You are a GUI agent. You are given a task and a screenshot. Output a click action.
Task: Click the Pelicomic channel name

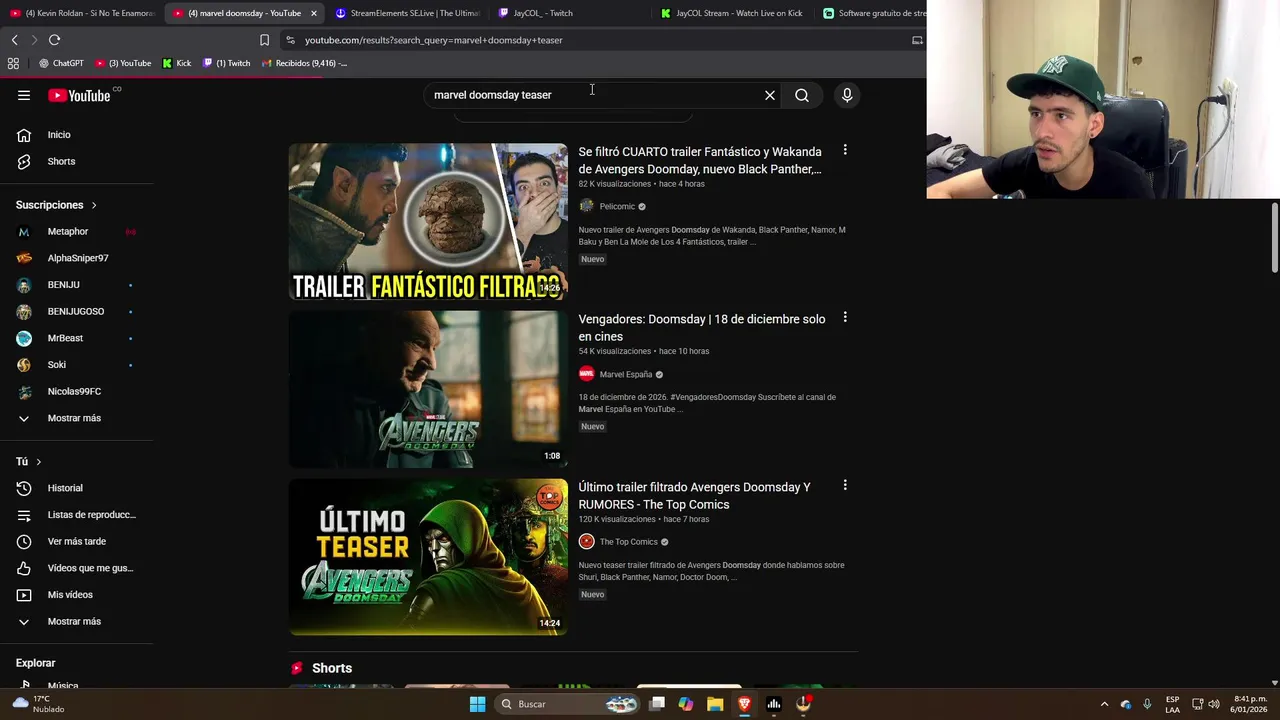(617, 206)
